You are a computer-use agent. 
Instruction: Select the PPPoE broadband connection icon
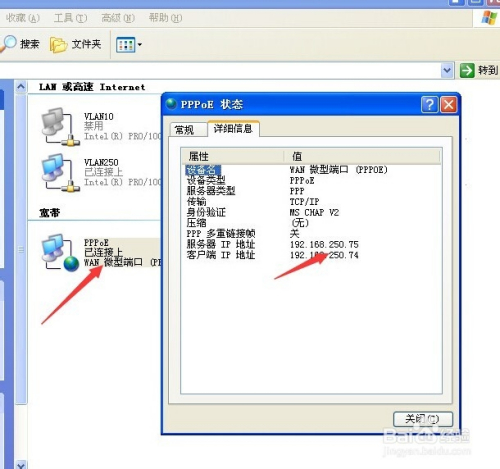pos(60,252)
